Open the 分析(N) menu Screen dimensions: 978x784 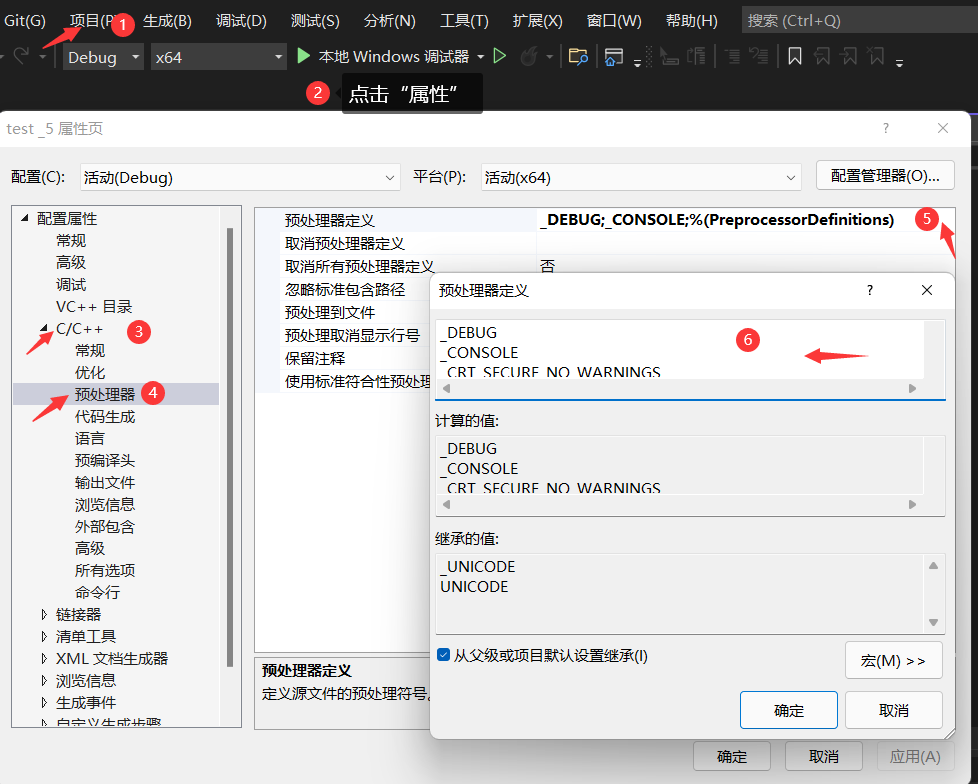coord(390,21)
